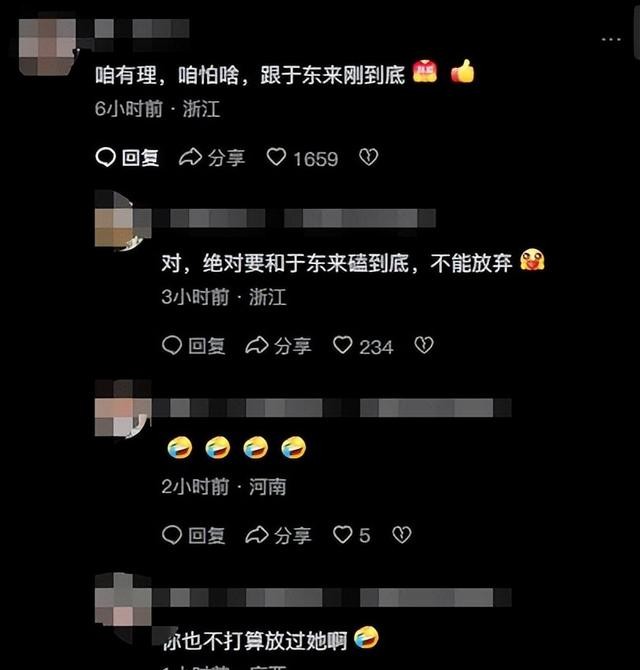Open blurred username above 不能放弃 reply
The width and height of the screenshot is (640, 670).
pos(294,218)
